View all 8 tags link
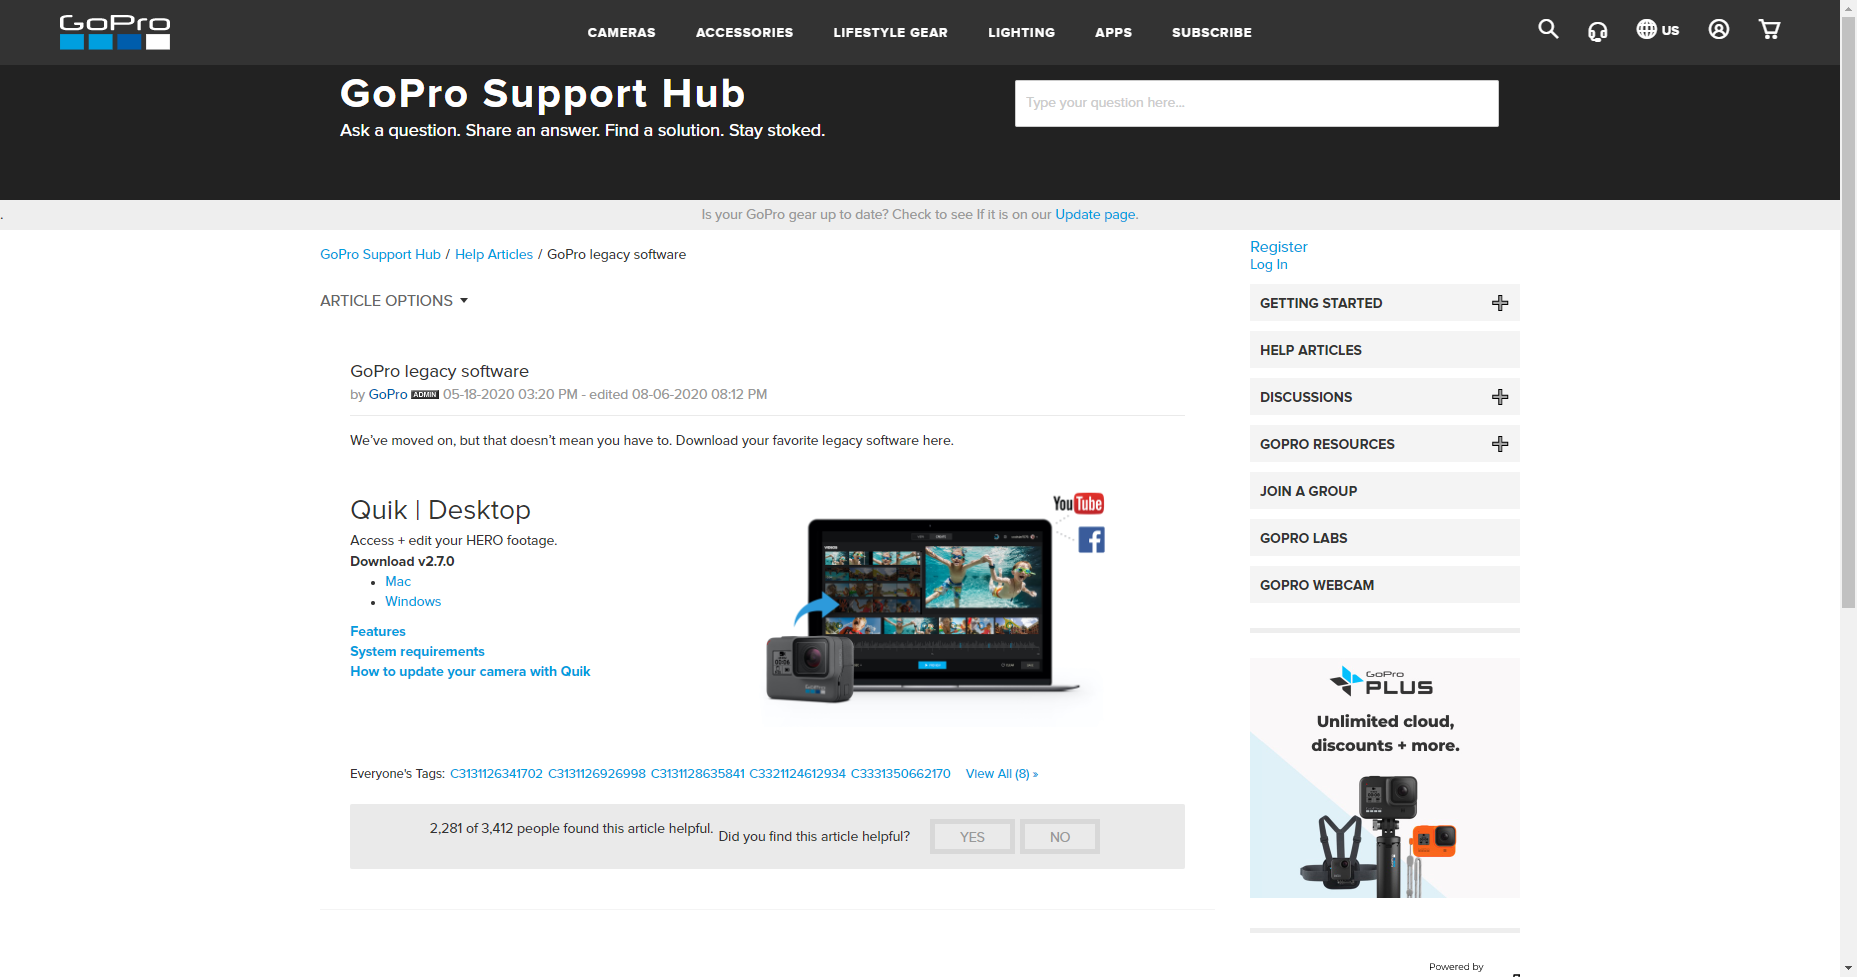 [1002, 774]
